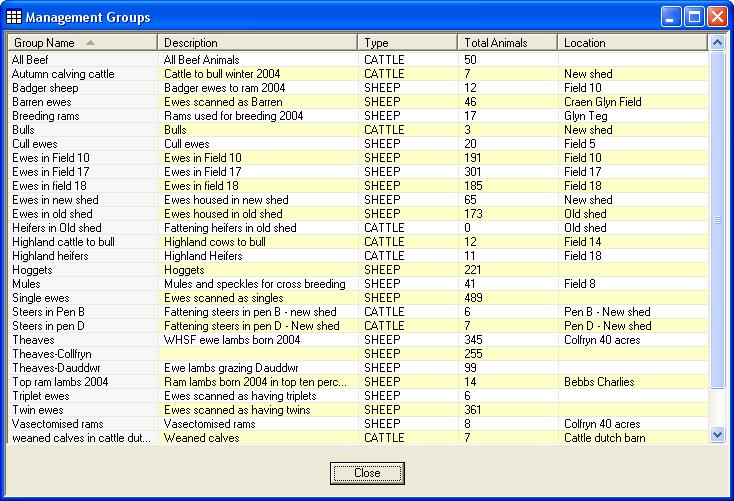Select the Cull ewes group name
The width and height of the screenshot is (734, 501).
click(x=35, y=144)
